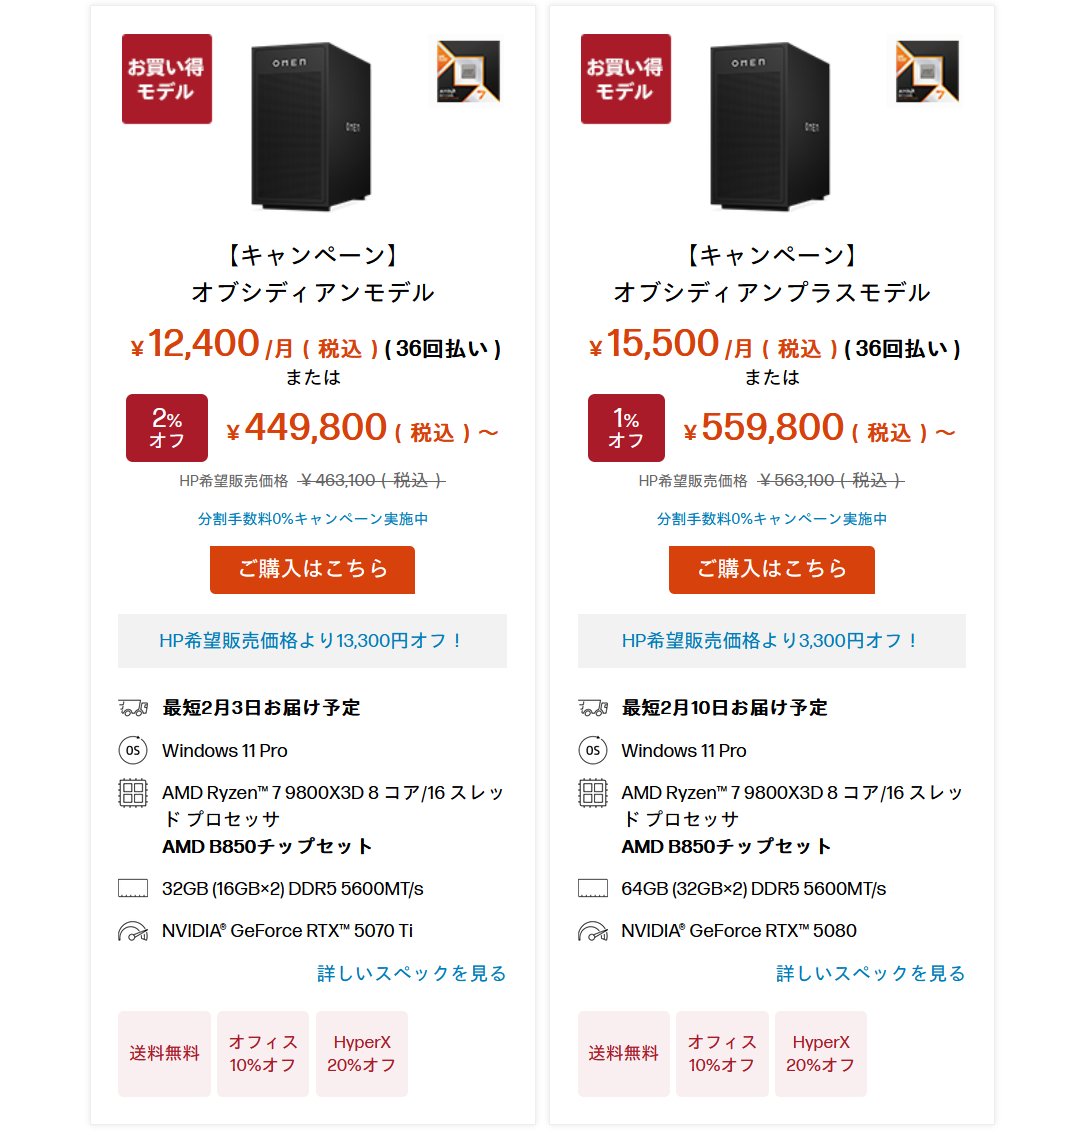This screenshot has height=1135, width=1074.
Task: Click the memory icon next to 32GB DDR5
Action: (x=131, y=888)
